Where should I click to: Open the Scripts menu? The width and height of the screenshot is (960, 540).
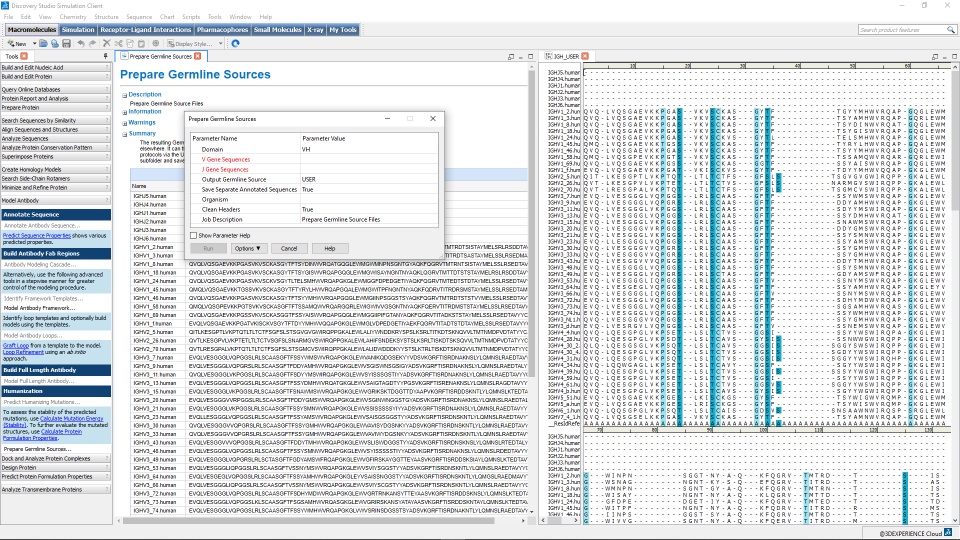click(x=191, y=17)
